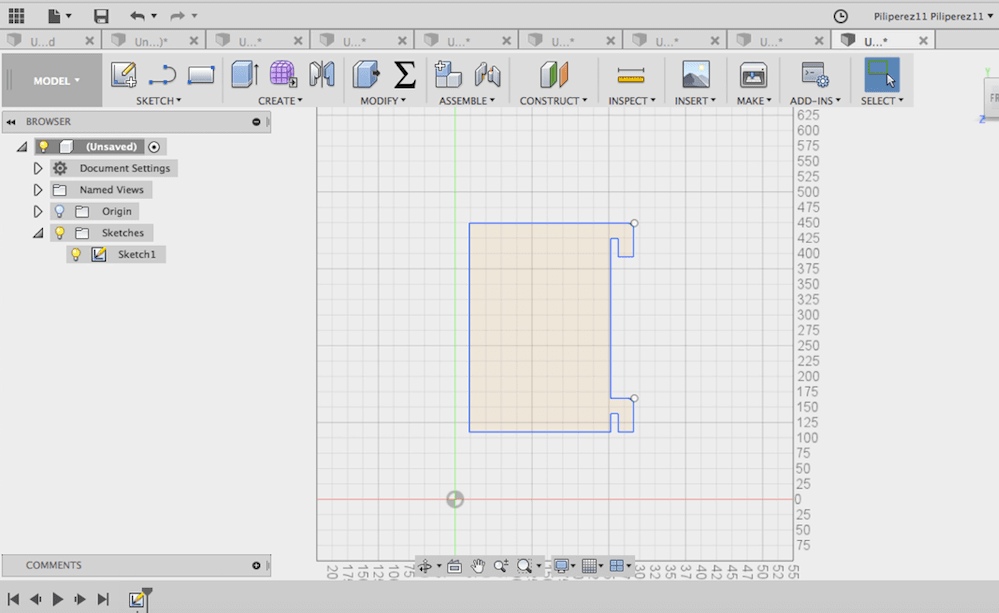
Task: Expand the Document Settings node
Action: (x=38, y=169)
